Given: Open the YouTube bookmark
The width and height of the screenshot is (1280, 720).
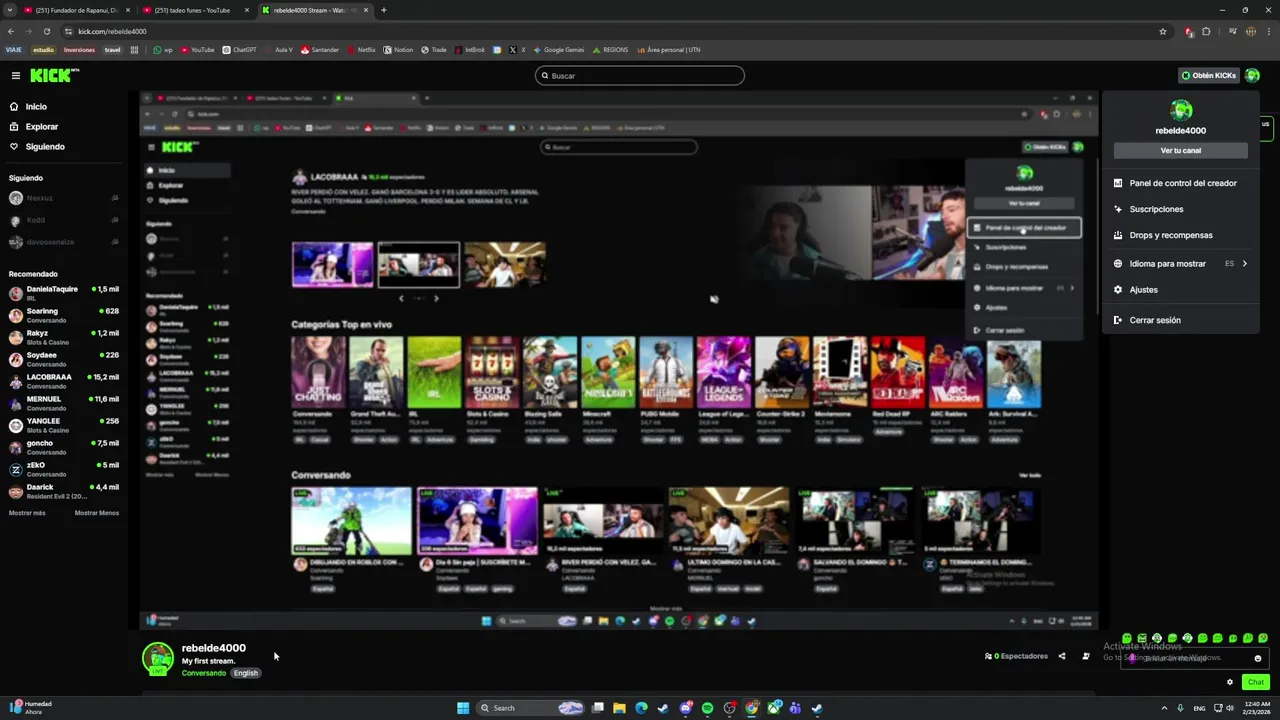Looking at the screenshot, I should 197,50.
